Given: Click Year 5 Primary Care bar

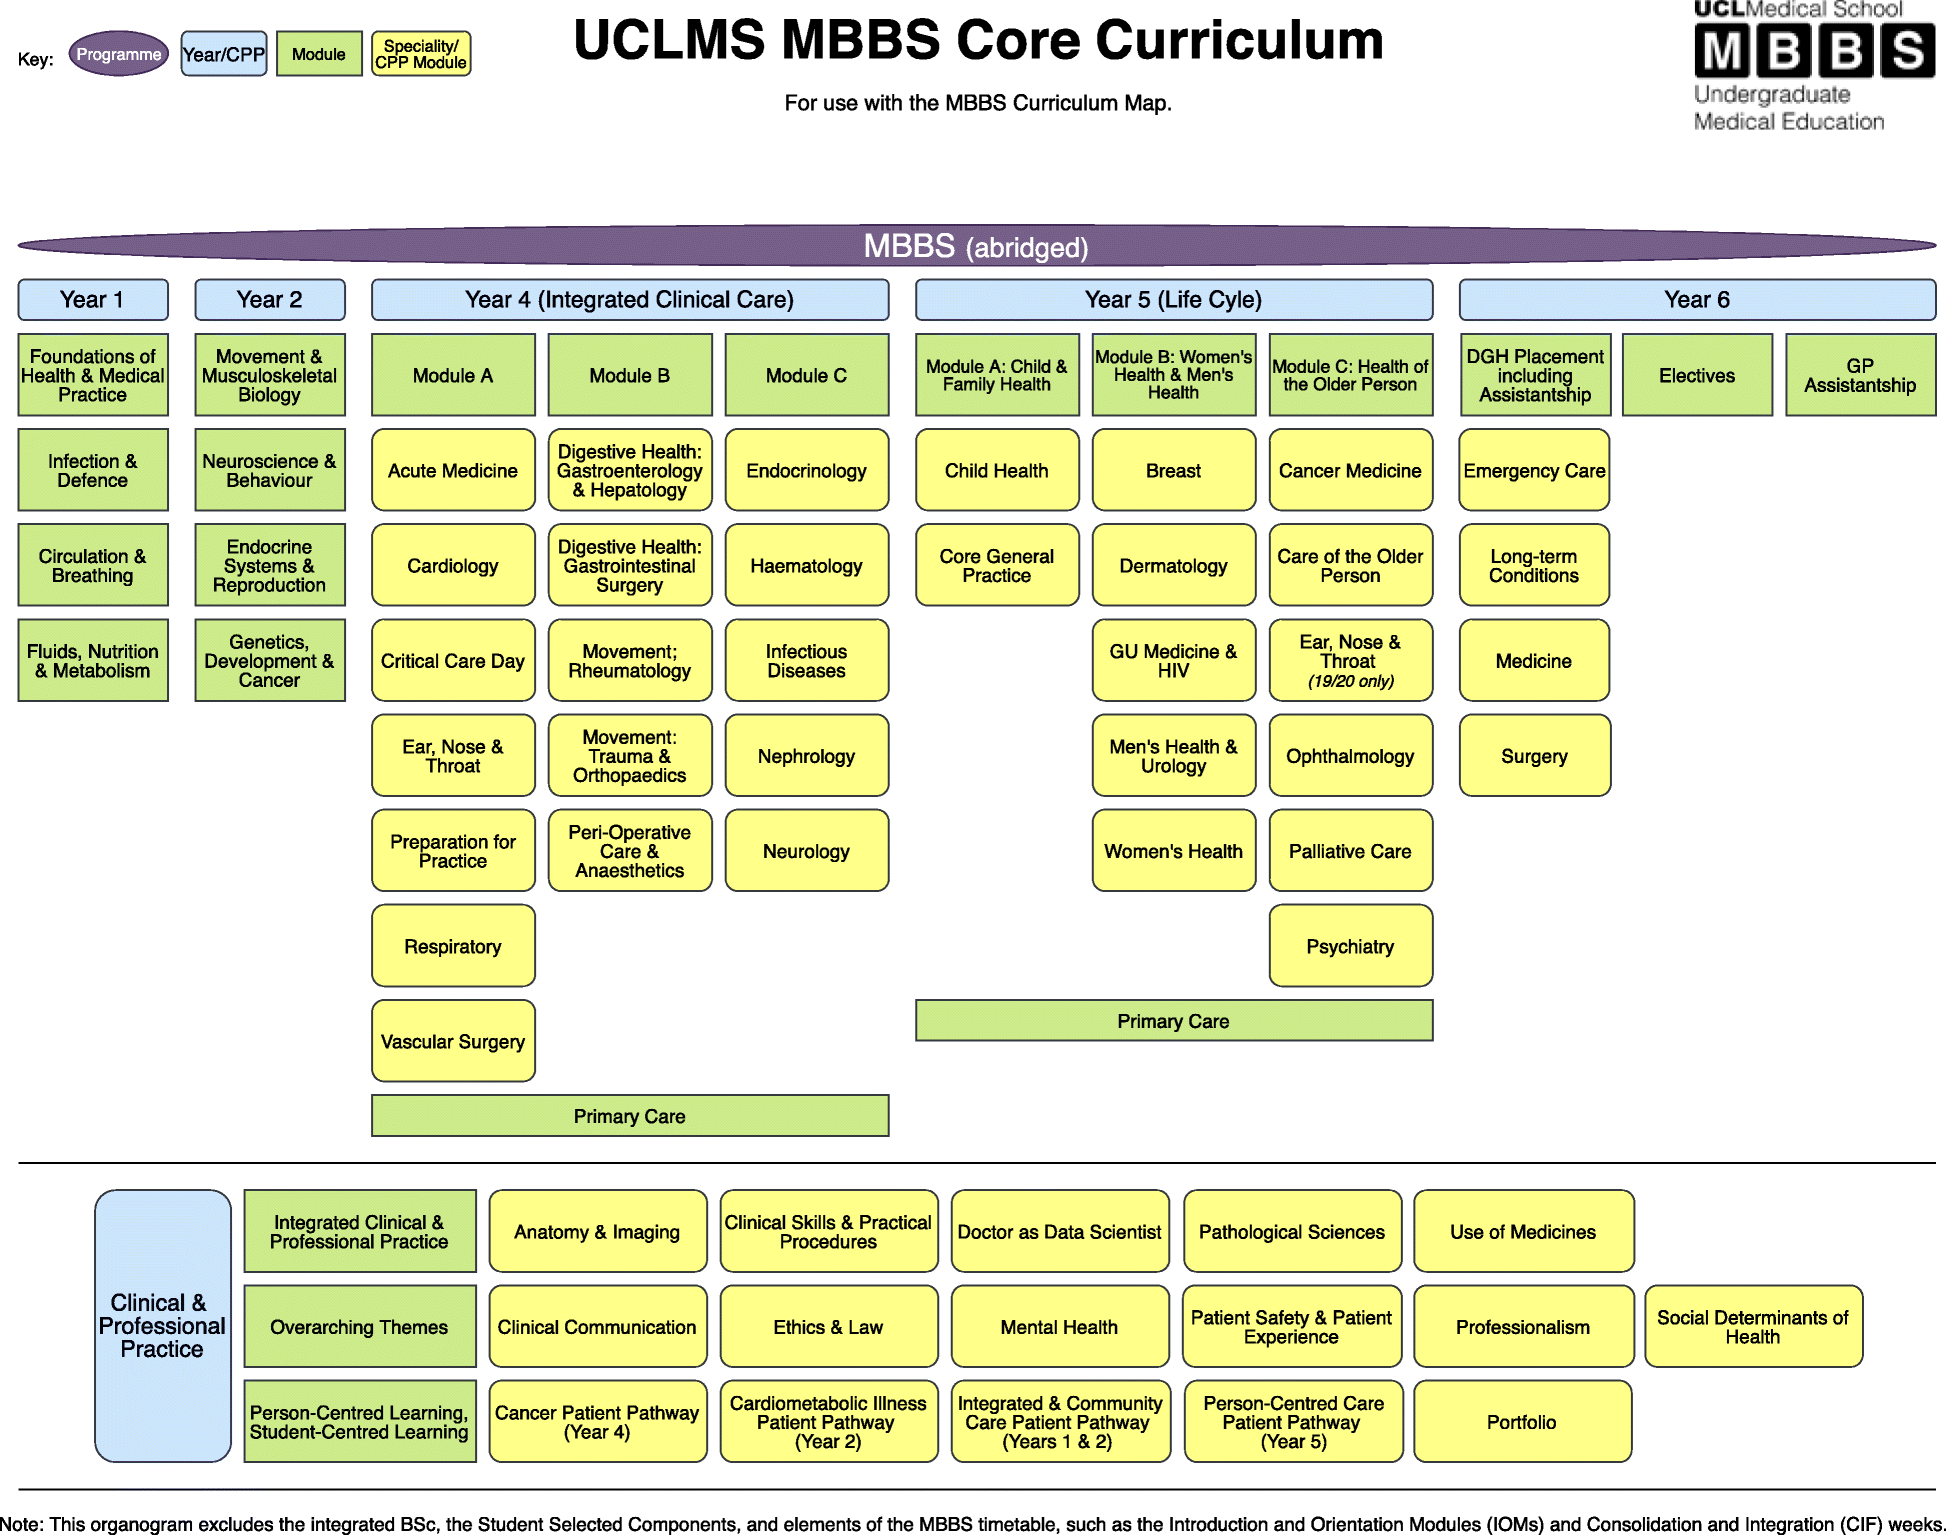Looking at the screenshot, I should pos(1174,1021).
